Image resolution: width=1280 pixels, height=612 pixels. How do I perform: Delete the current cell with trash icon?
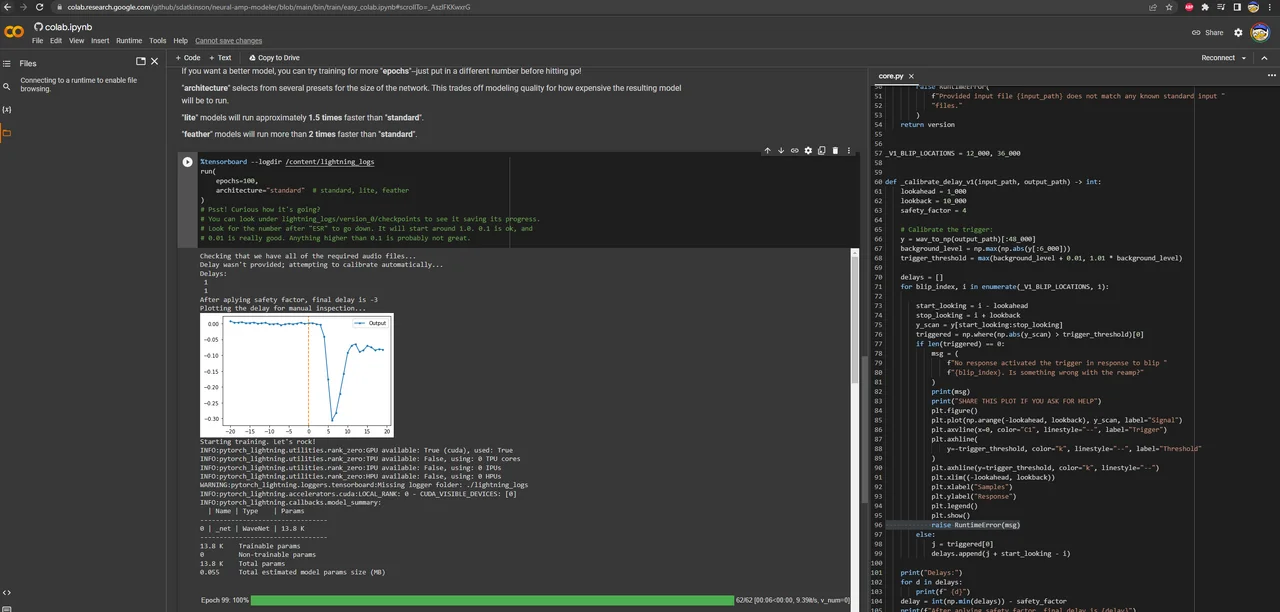click(x=835, y=151)
